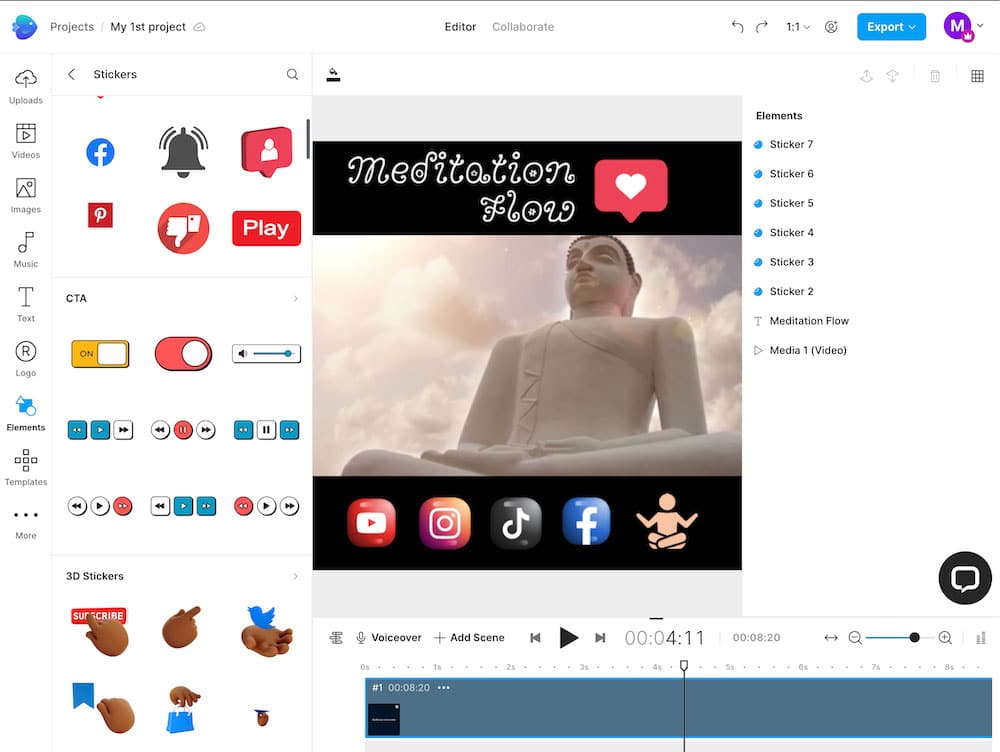Screen dimensions: 1000x752
Task: Go back from Stickers panel
Action: (x=71, y=74)
